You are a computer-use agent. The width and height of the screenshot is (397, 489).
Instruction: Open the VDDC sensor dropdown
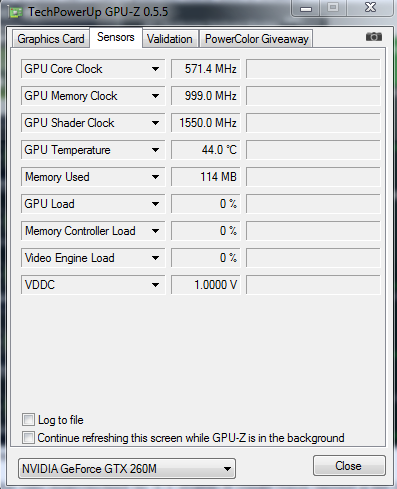click(155, 285)
